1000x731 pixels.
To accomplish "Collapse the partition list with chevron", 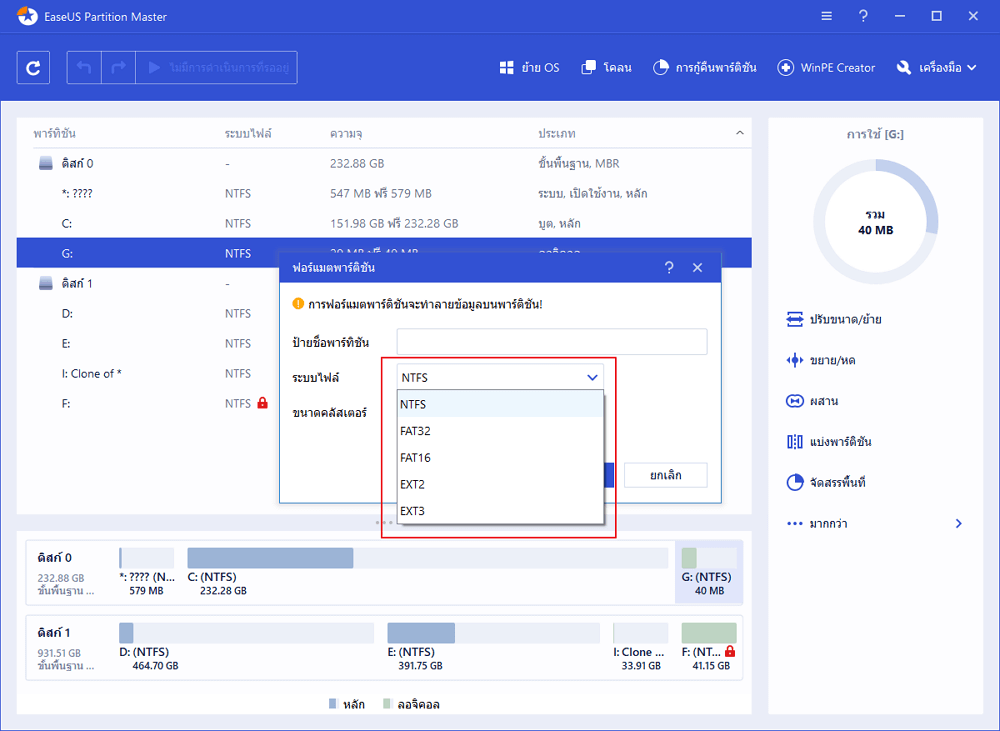I will tap(740, 133).
